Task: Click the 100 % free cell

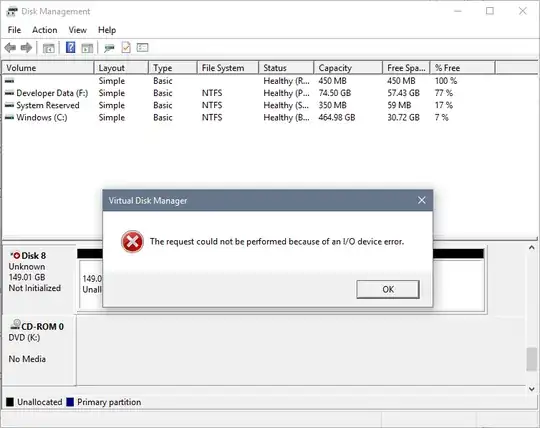Action: click(446, 81)
